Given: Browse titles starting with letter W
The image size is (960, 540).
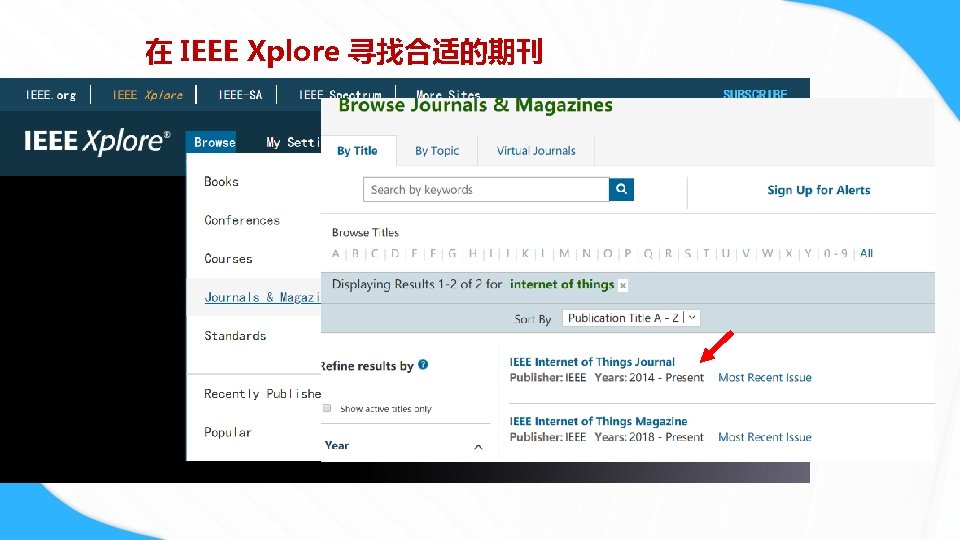Looking at the screenshot, I should coord(767,253).
